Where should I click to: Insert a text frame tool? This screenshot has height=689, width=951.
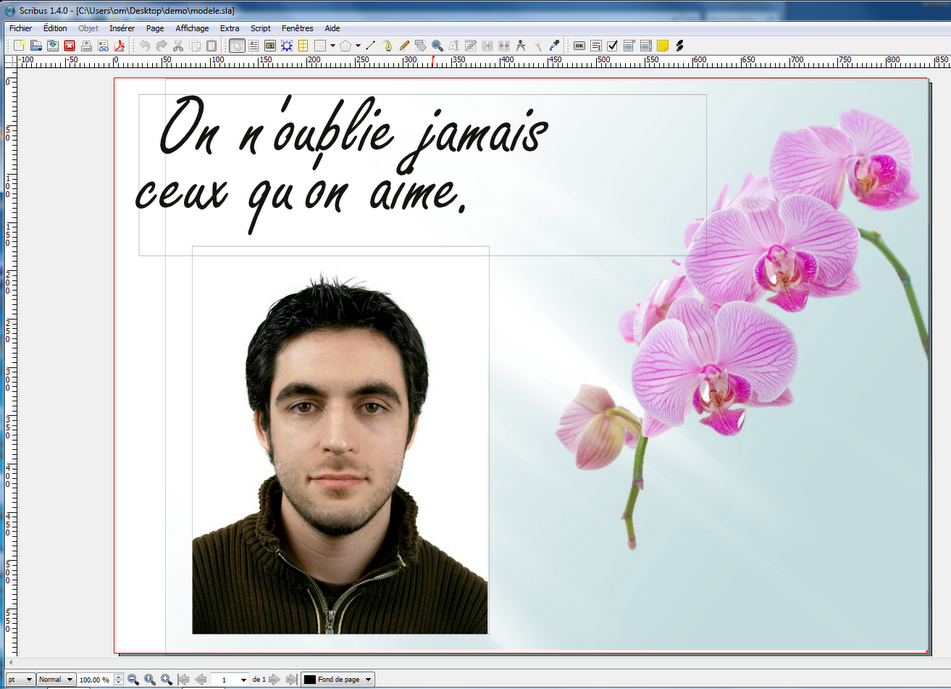254,45
